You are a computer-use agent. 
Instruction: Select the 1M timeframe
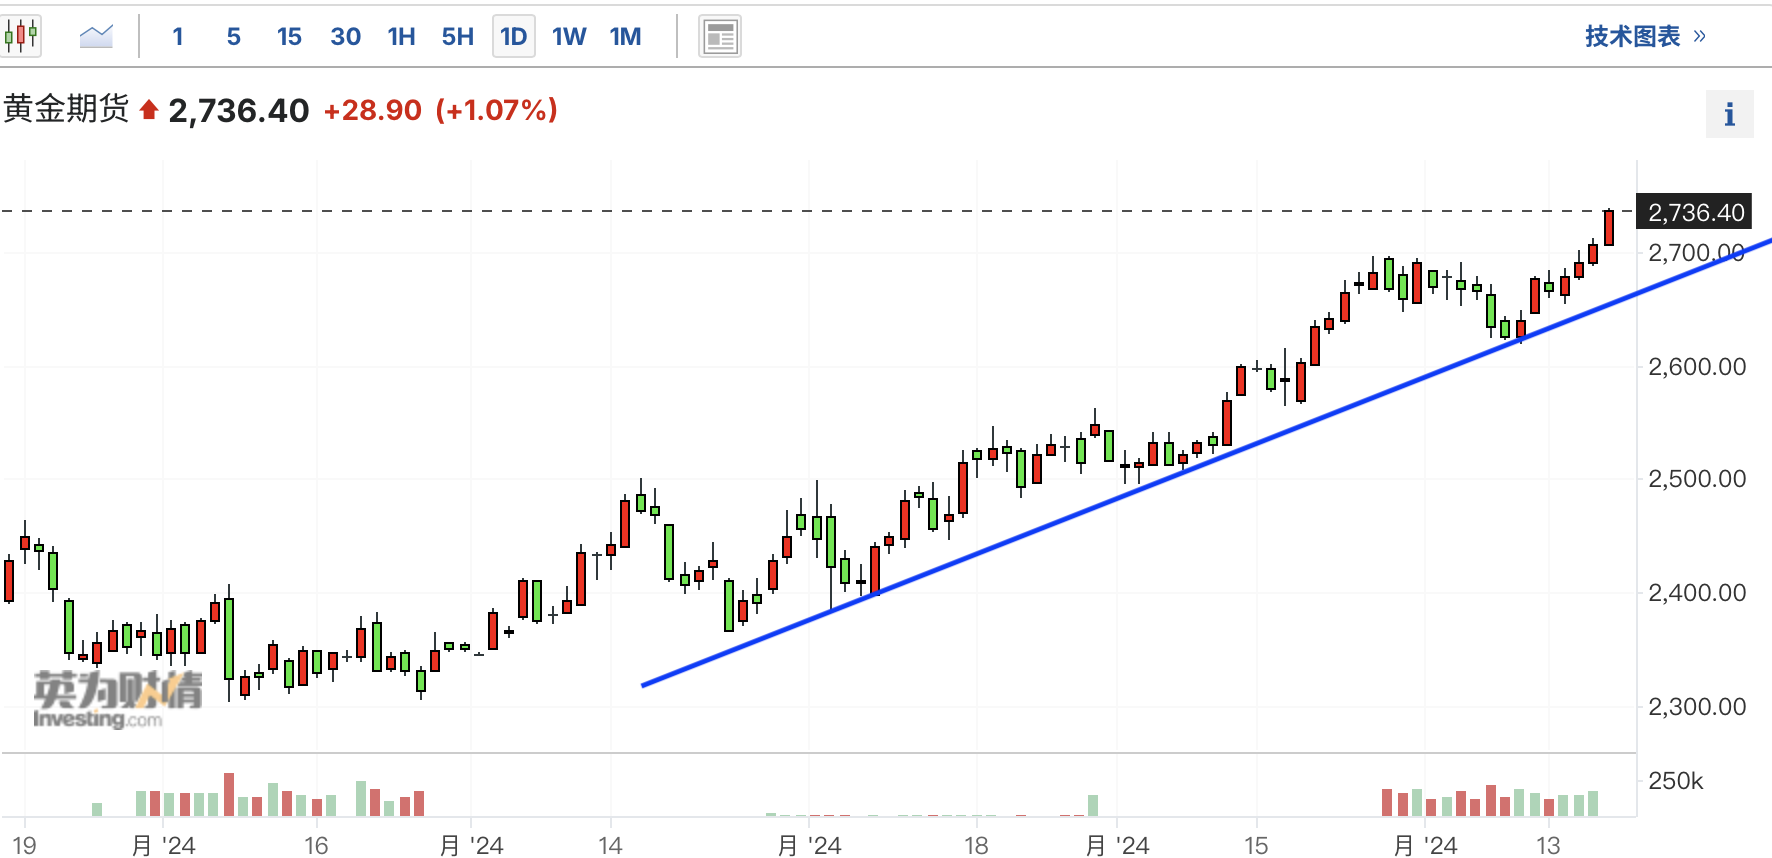(x=625, y=37)
